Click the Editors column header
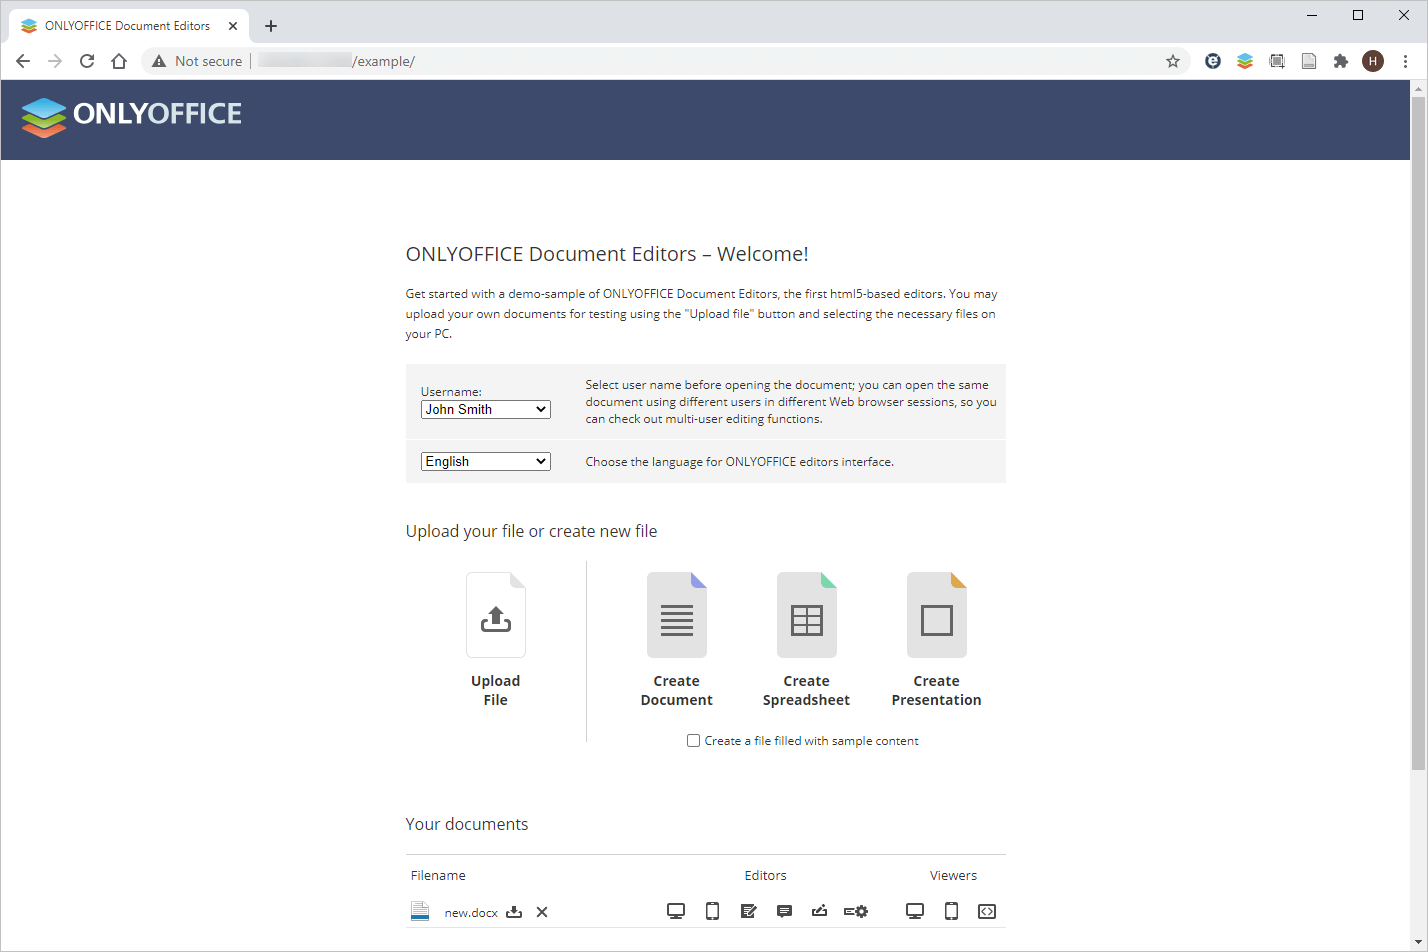This screenshot has width=1428, height=952. (x=766, y=875)
